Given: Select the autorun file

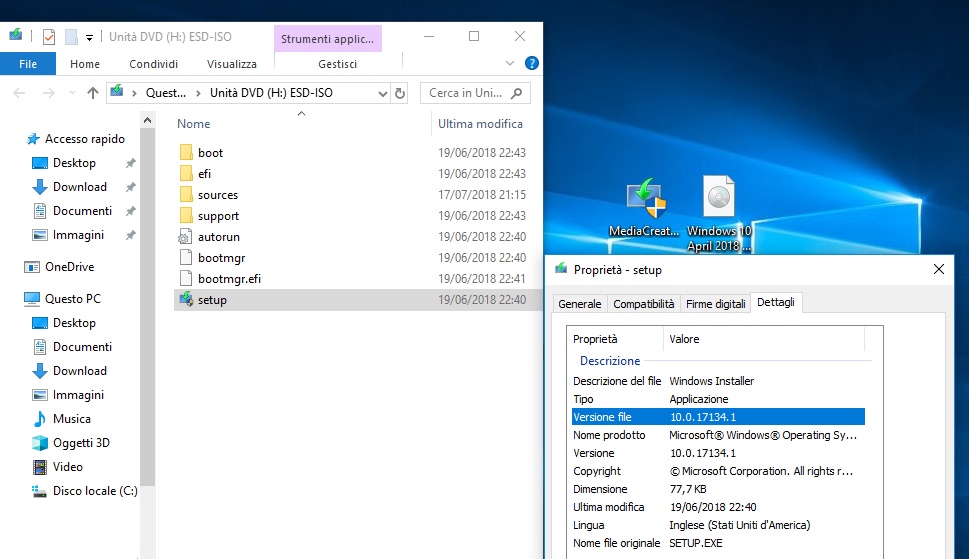Looking at the screenshot, I should click(219, 237).
